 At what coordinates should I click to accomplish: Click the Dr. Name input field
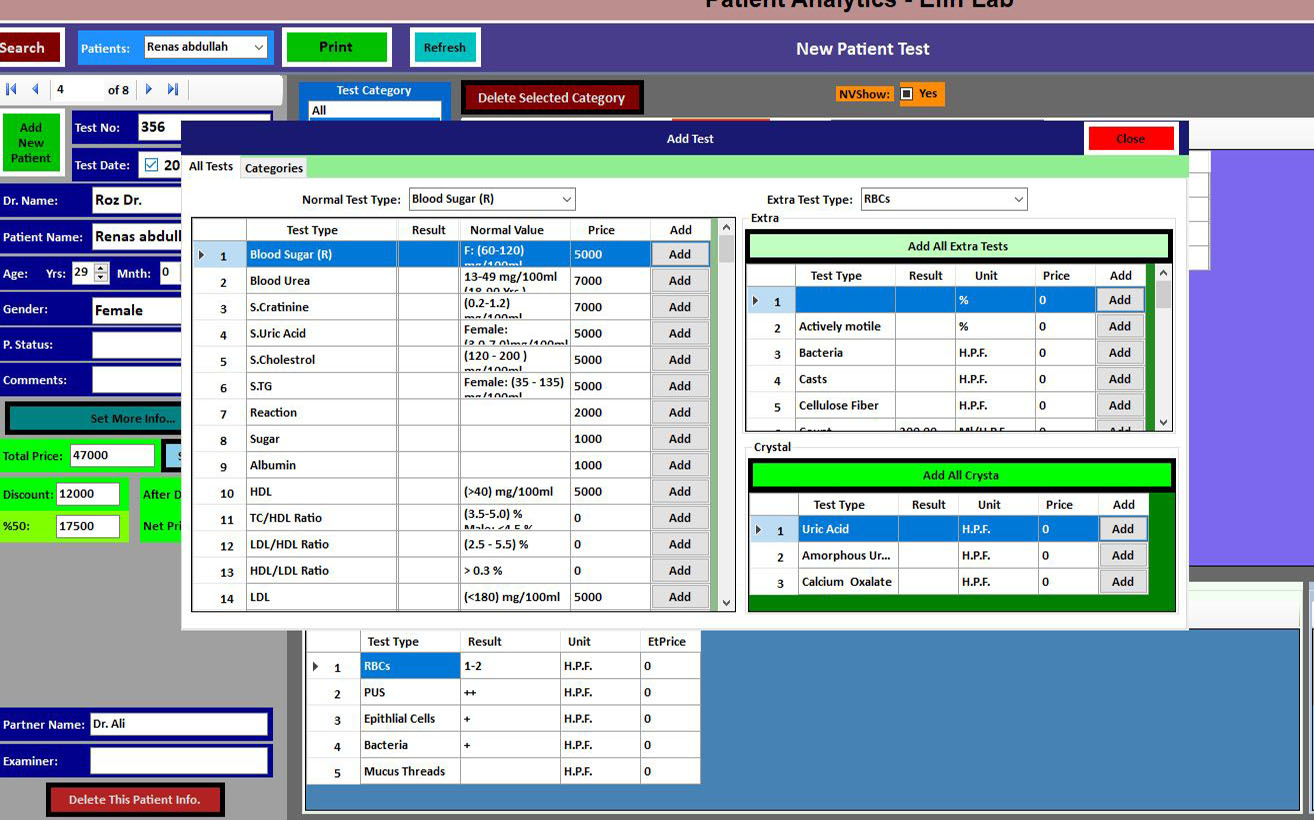(x=136, y=200)
